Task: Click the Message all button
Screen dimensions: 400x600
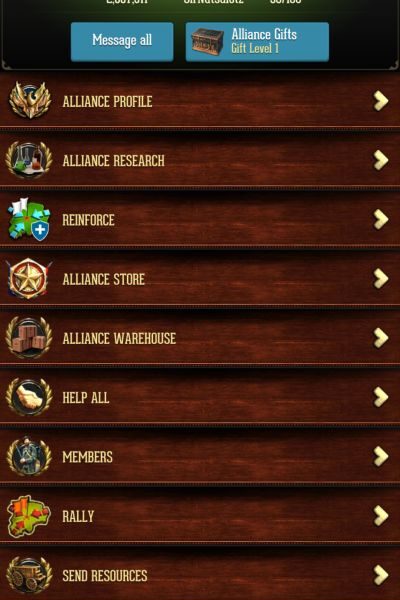Action: pyautogui.click(x=122, y=42)
